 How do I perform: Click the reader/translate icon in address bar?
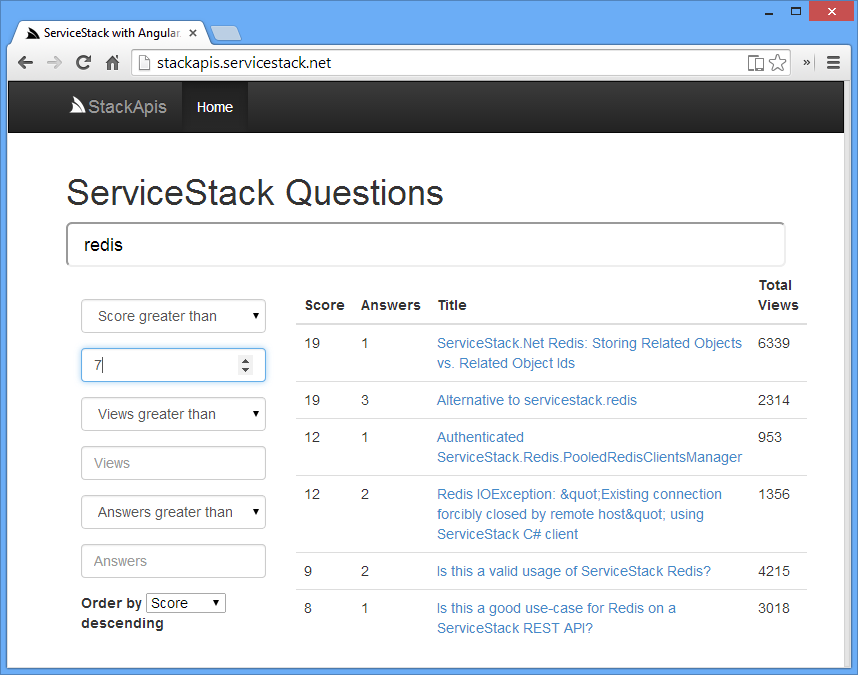point(756,63)
